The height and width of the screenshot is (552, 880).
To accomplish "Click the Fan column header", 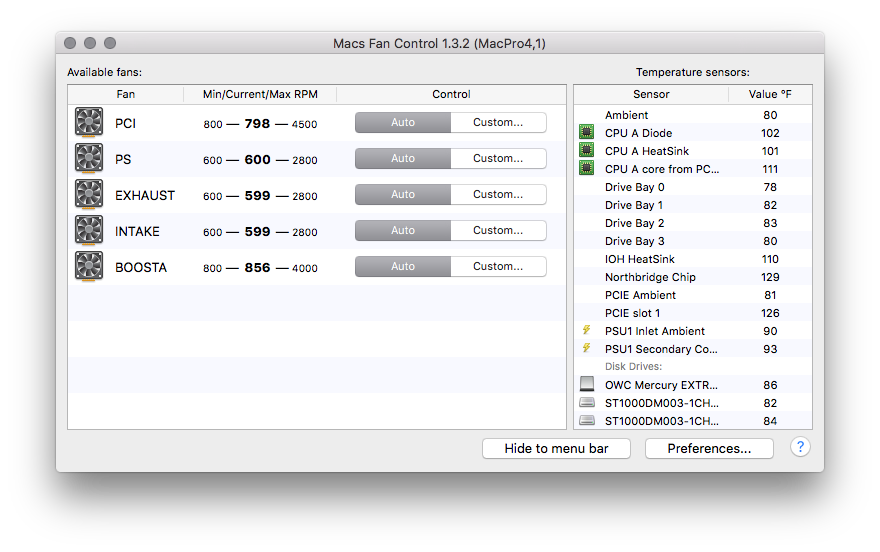I will [126, 94].
